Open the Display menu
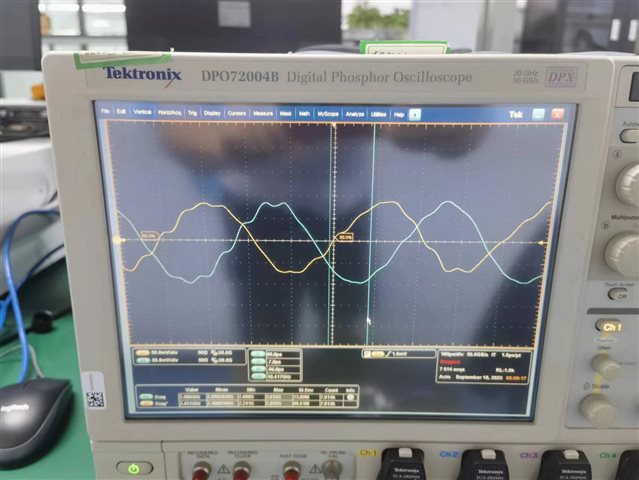The height and width of the screenshot is (480, 639). pos(212,113)
